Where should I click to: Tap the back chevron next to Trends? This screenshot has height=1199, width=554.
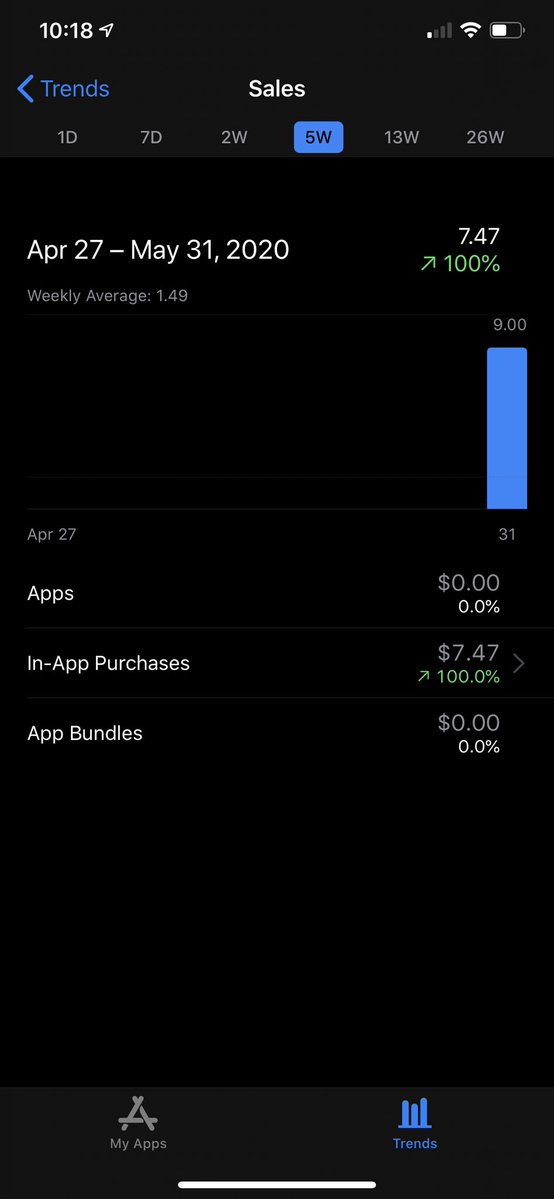pos(25,89)
